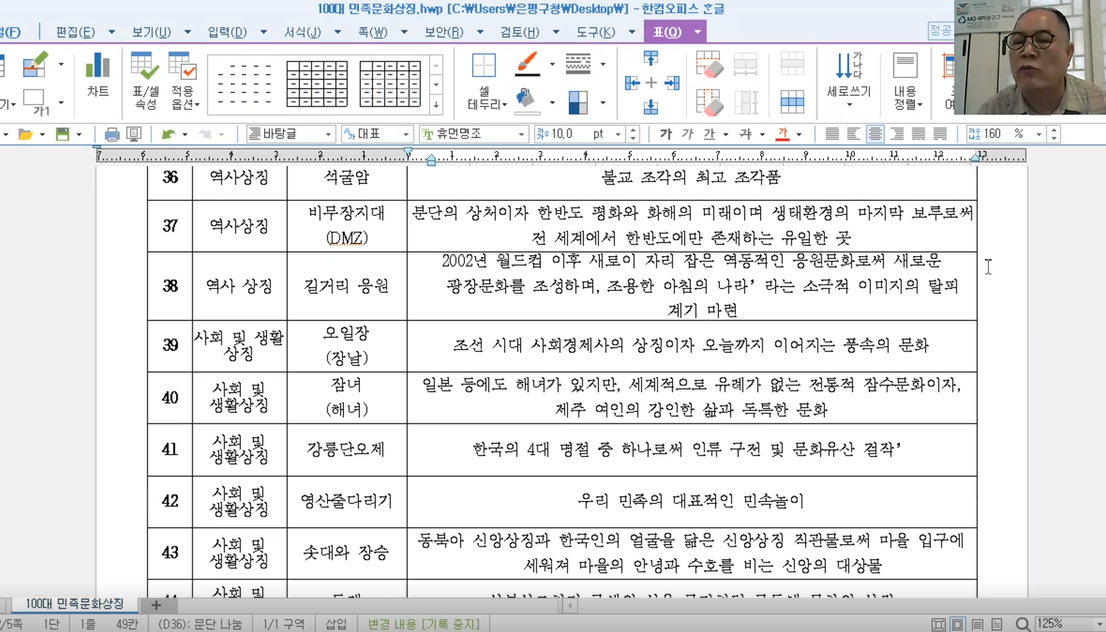Add a new document tab with plus
This screenshot has width=1106, height=632.
[156, 605]
